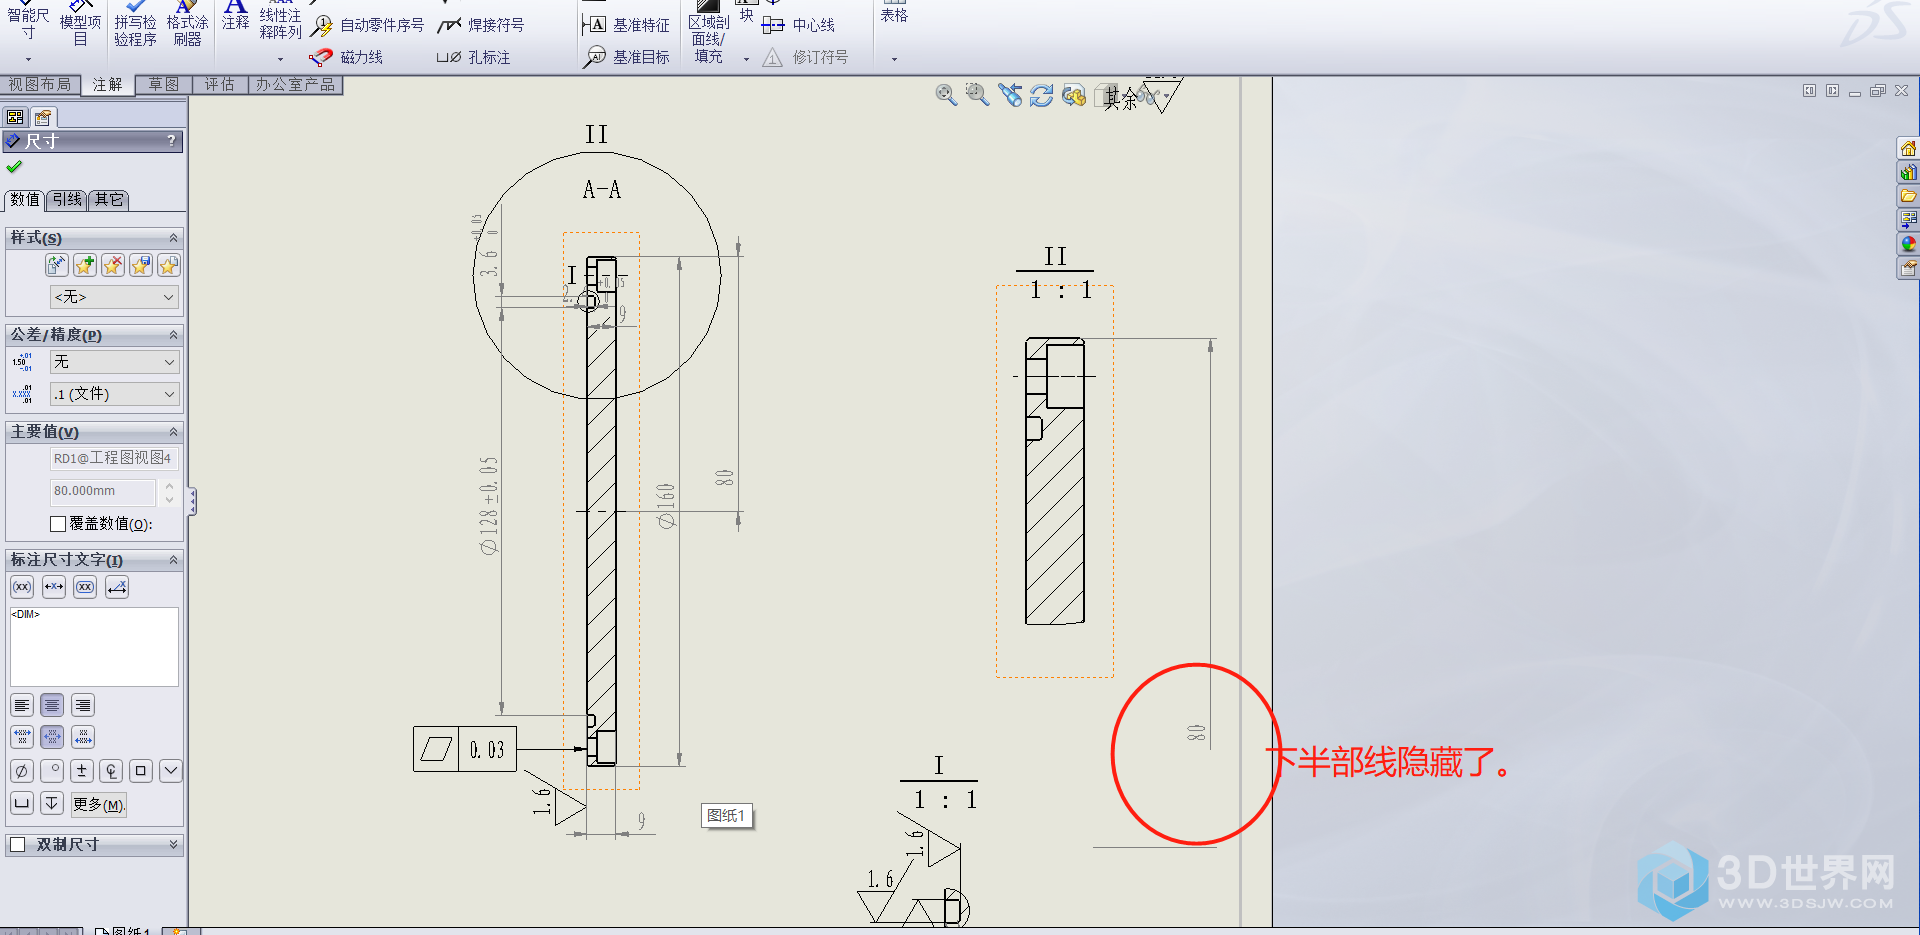Open SolidWorks Resources home icon in task pane
The image size is (1920, 935).
pyautogui.click(x=1908, y=148)
